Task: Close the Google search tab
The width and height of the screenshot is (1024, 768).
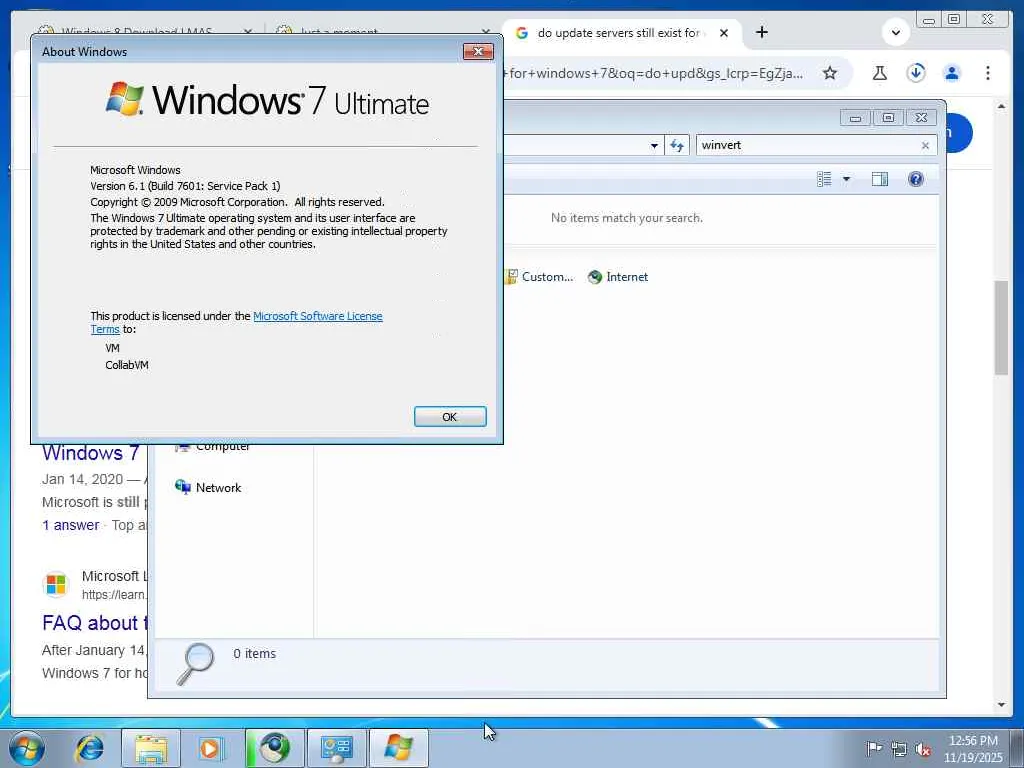Action: [x=724, y=33]
